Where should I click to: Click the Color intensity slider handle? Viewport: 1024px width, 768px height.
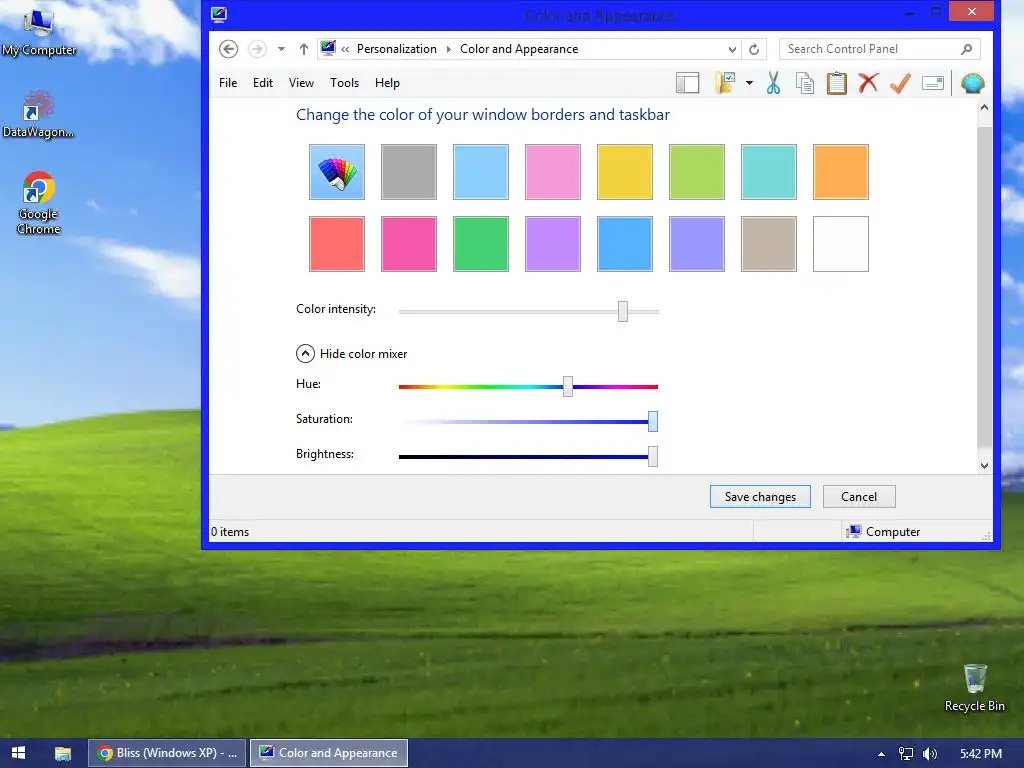[623, 312]
